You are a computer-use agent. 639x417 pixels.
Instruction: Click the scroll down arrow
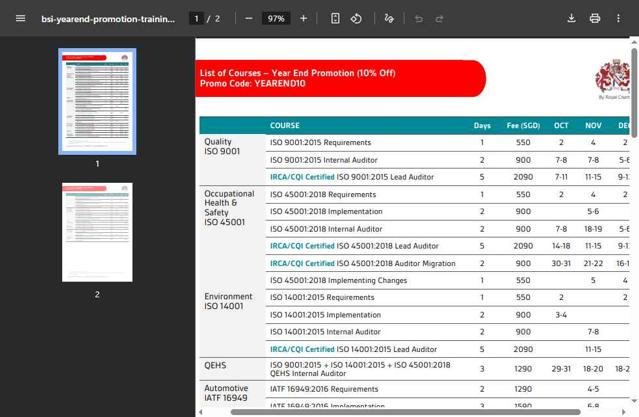[634, 401]
